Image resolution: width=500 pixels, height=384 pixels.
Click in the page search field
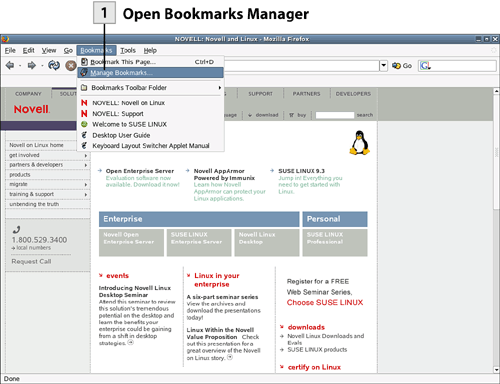(334, 115)
